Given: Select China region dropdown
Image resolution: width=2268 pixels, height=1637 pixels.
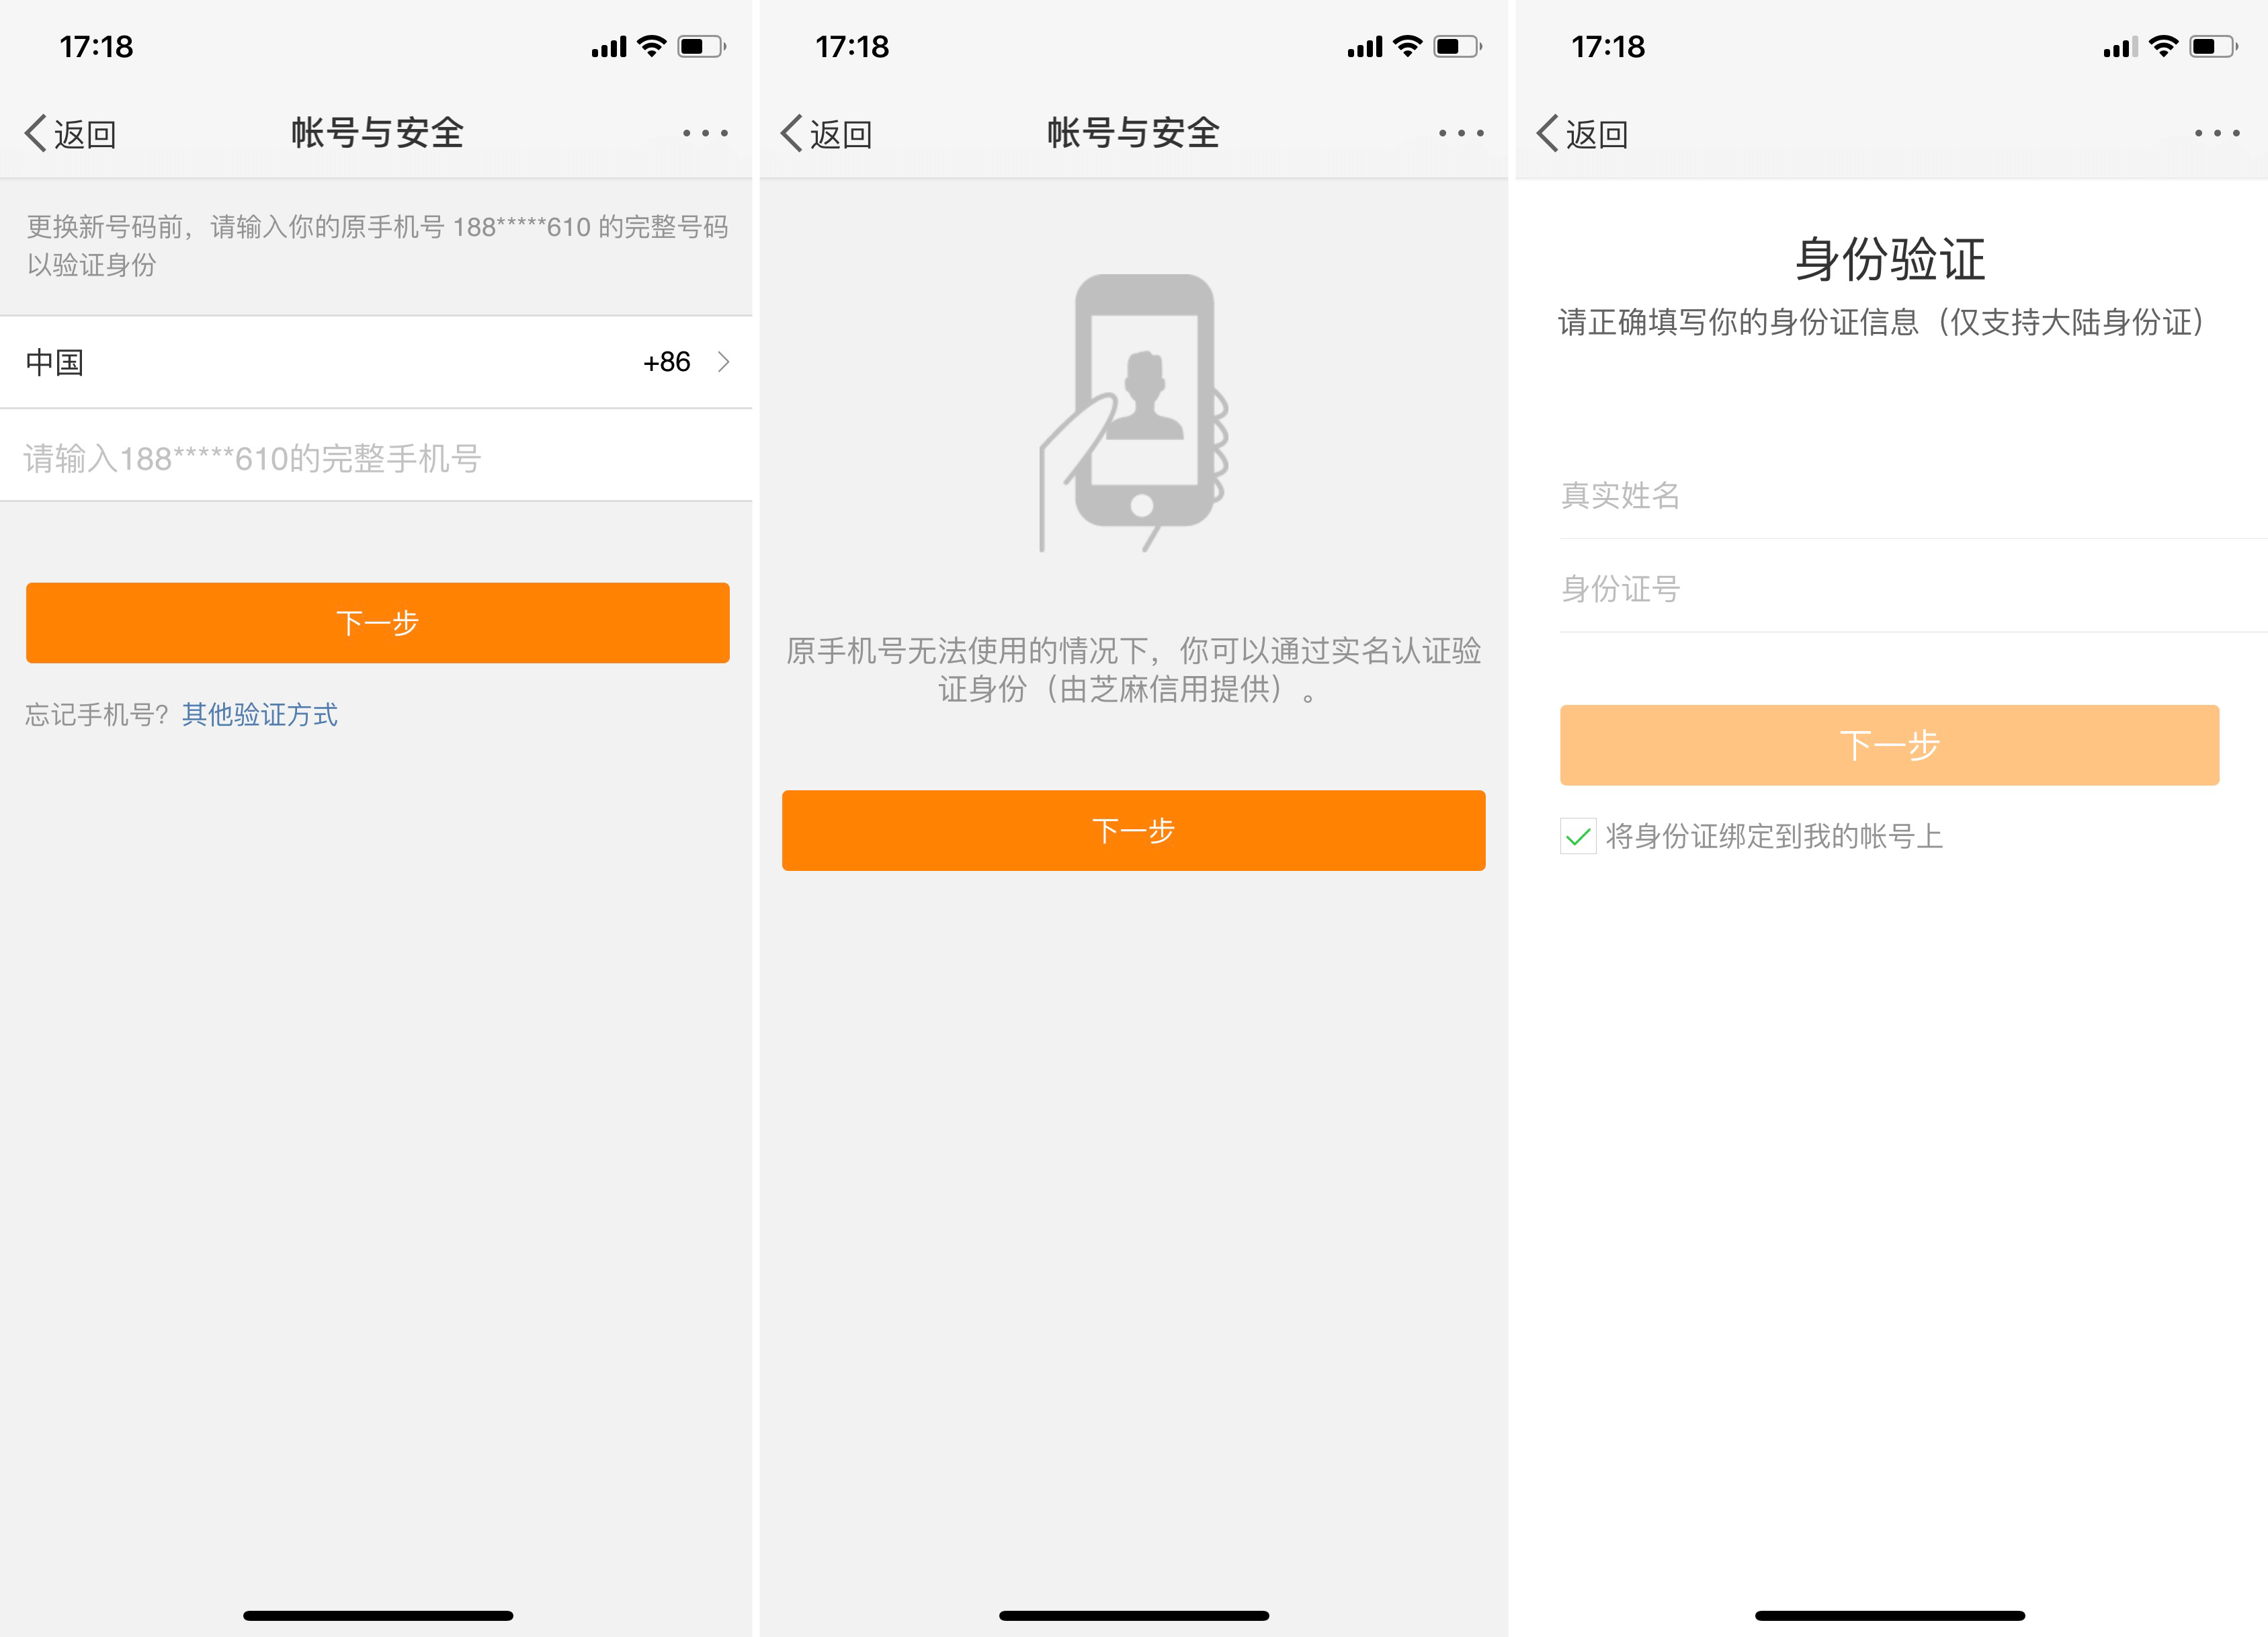Looking at the screenshot, I should coord(377,361).
